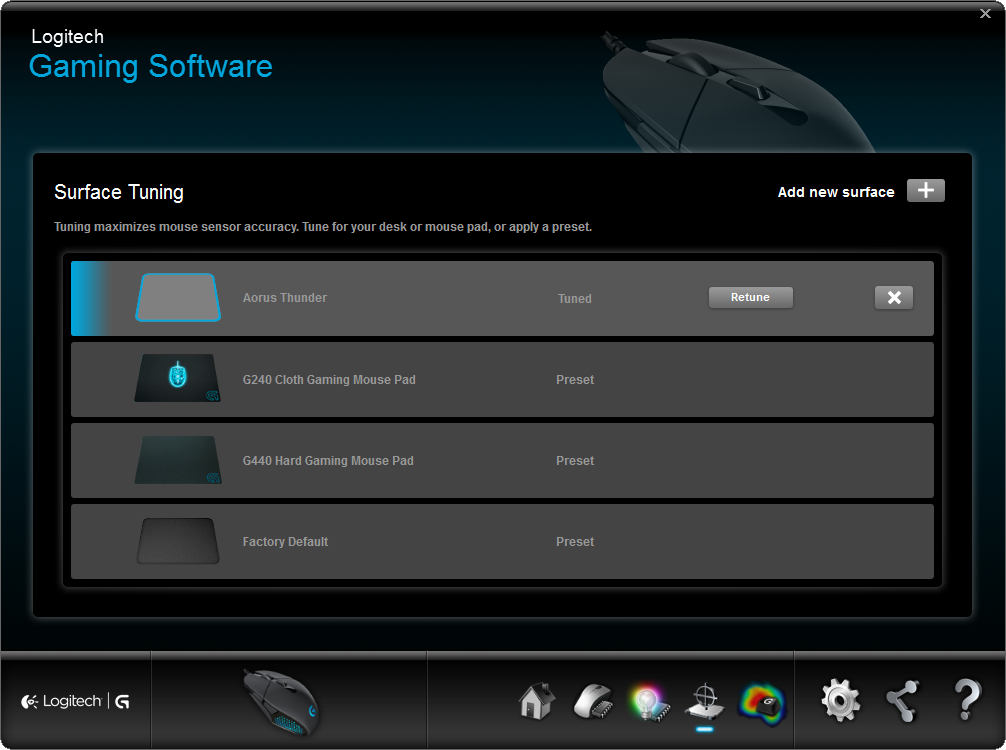Open the settings gear icon

click(841, 701)
